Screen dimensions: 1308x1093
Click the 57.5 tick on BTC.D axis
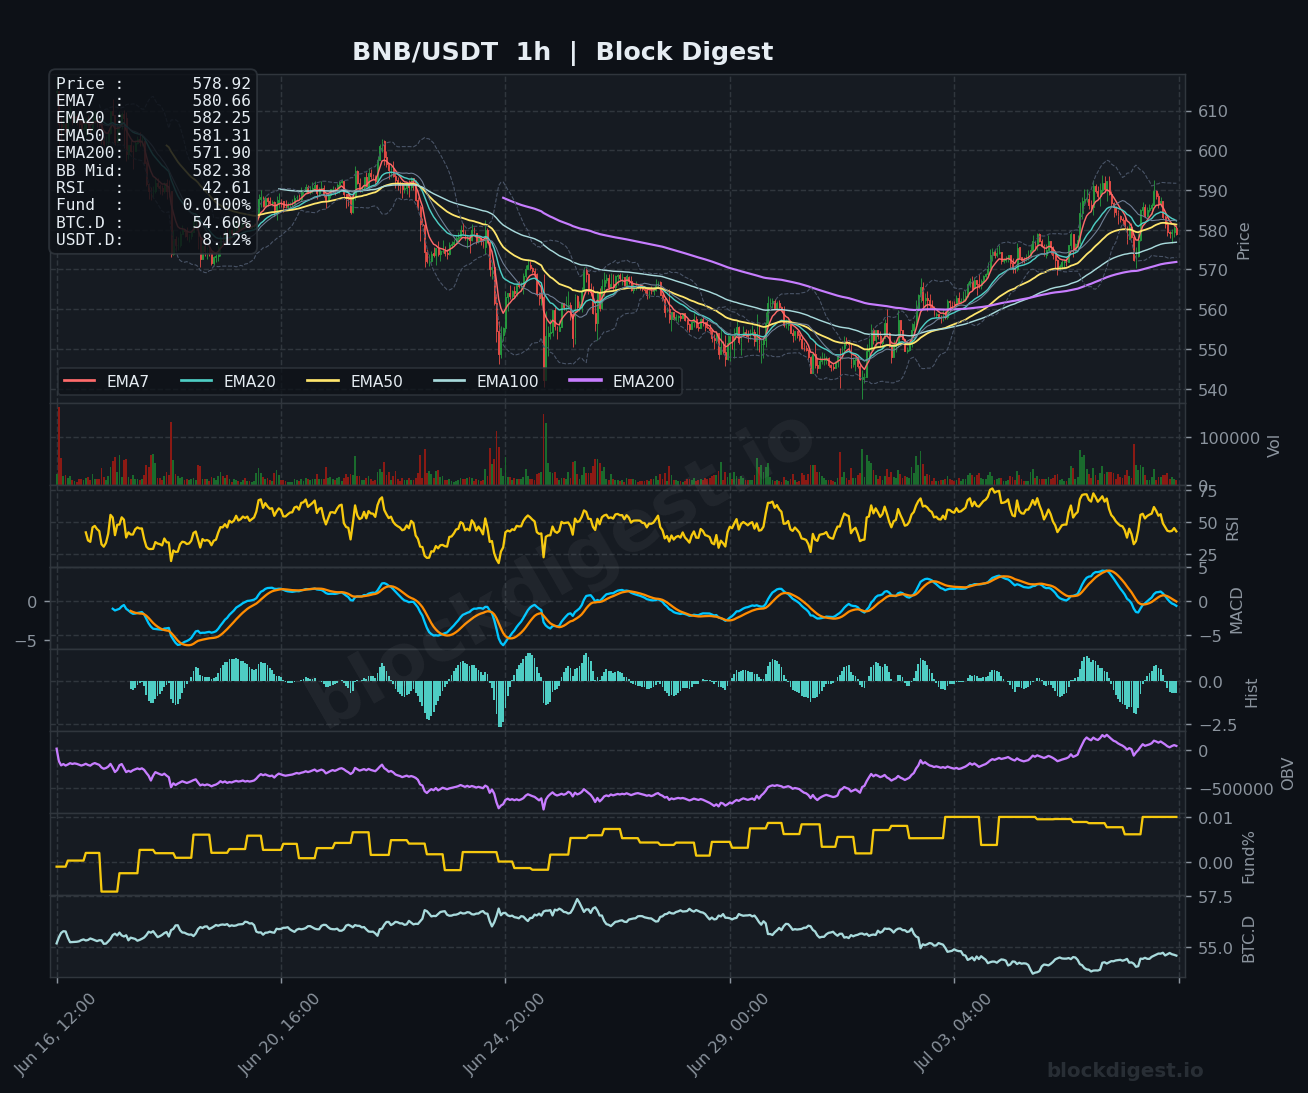click(1216, 897)
